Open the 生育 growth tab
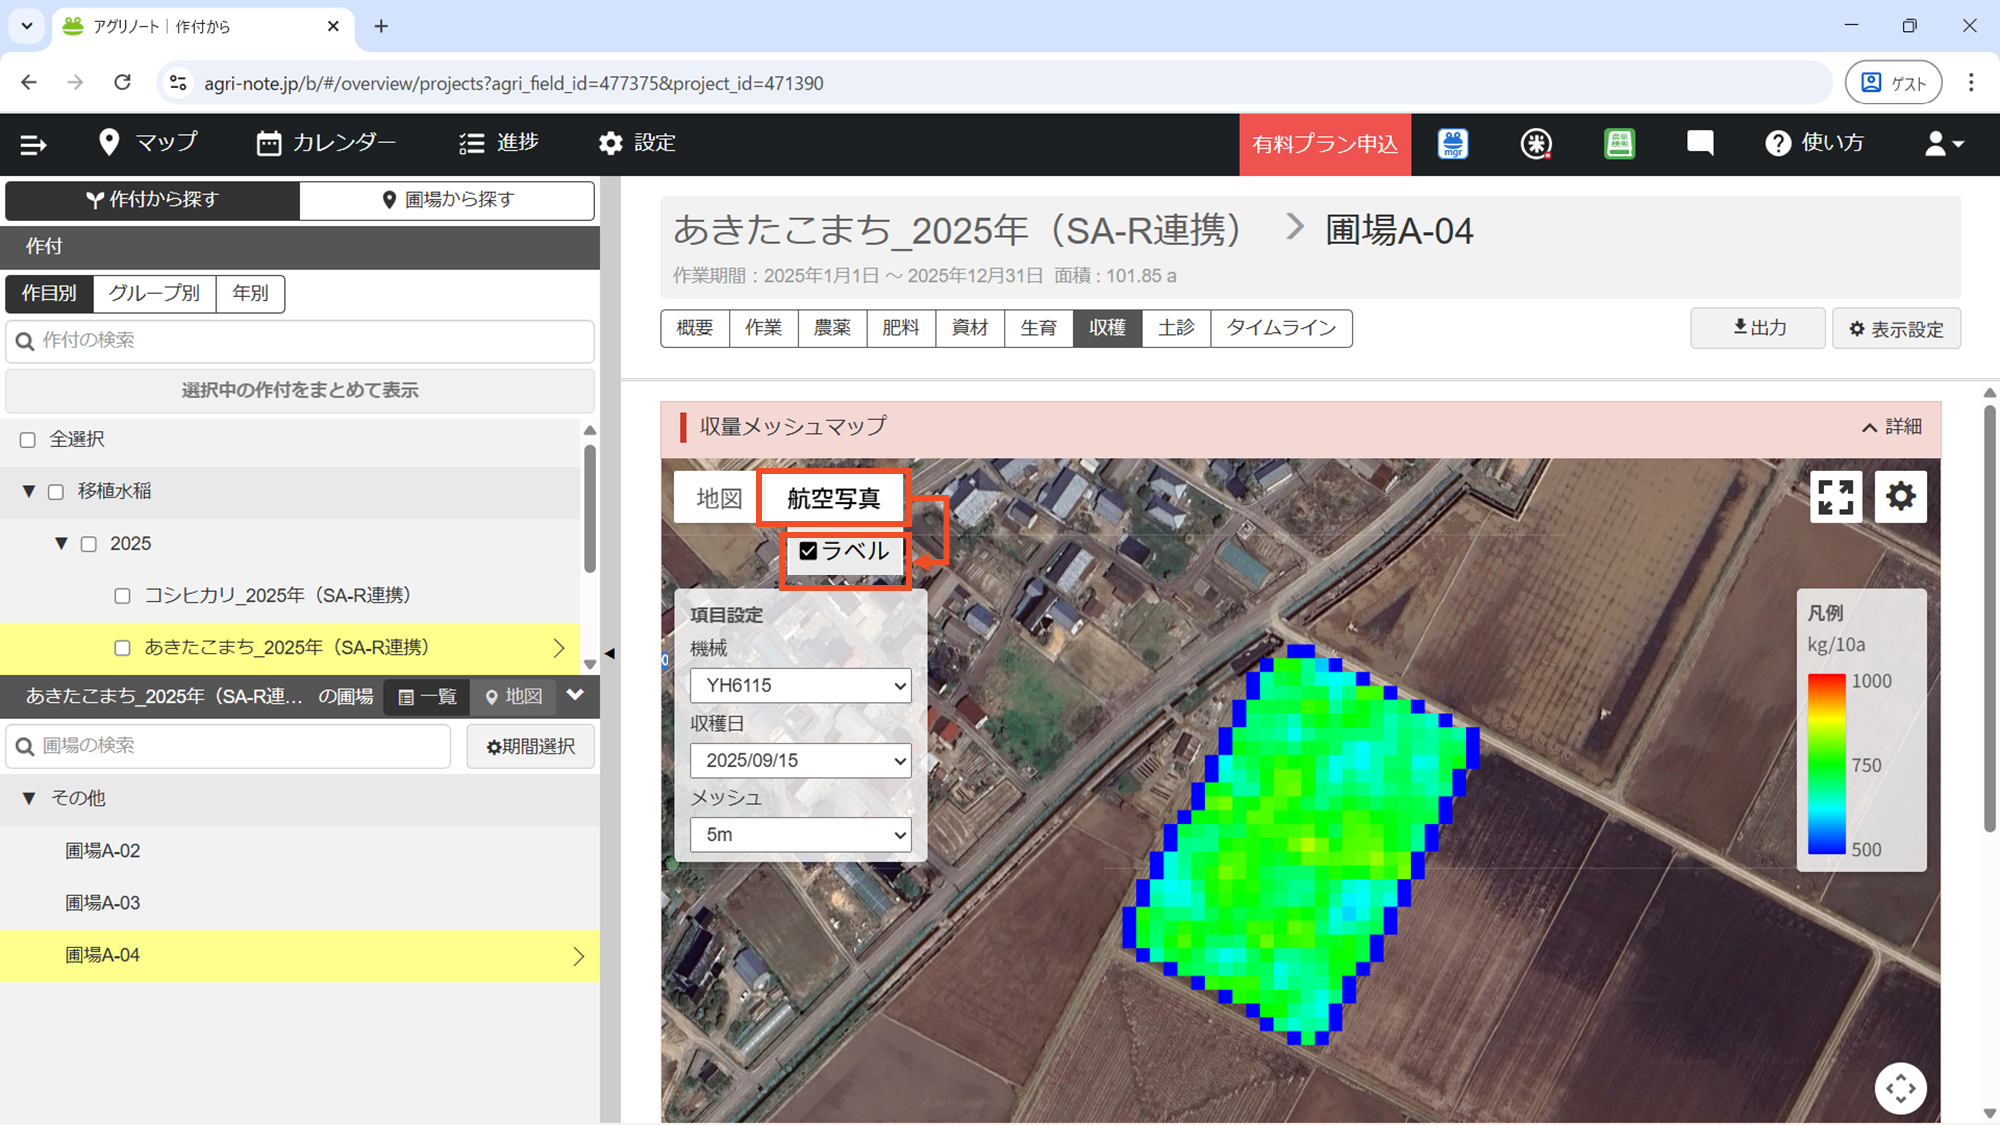The width and height of the screenshot is (2000, 1125). tap(1039, 328)
